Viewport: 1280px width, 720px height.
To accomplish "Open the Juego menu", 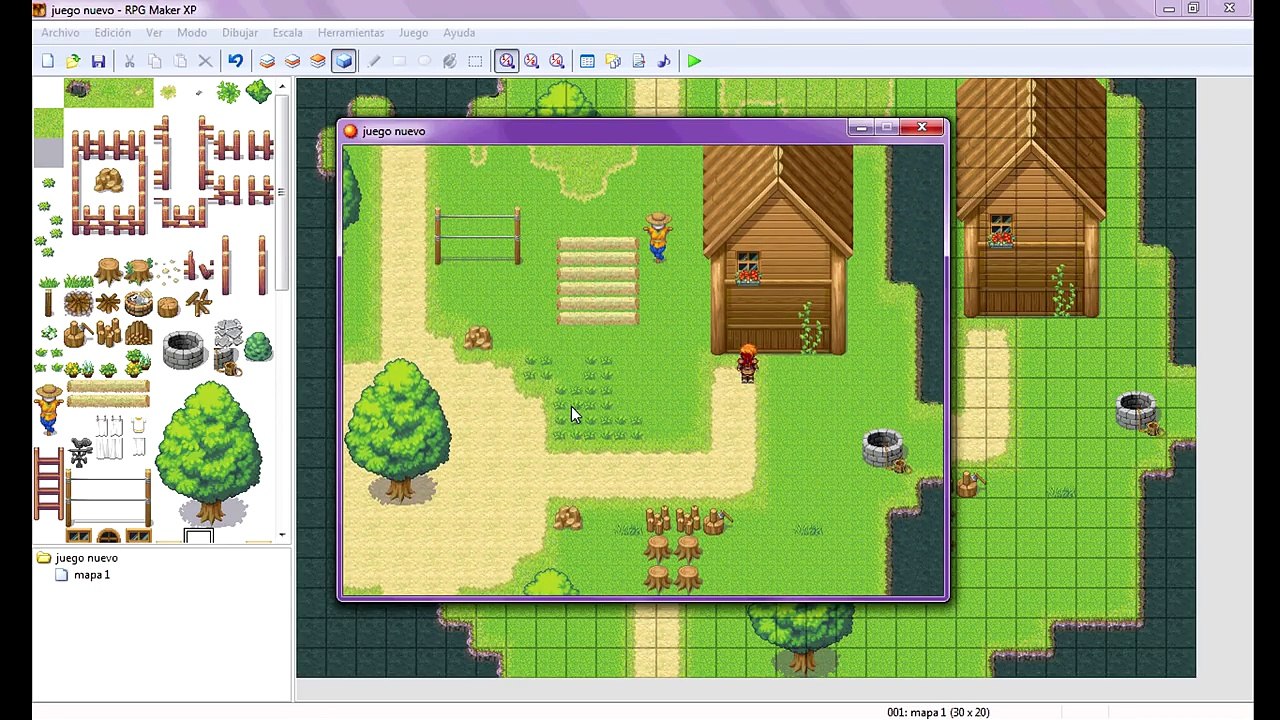I will tap(413, 33).
